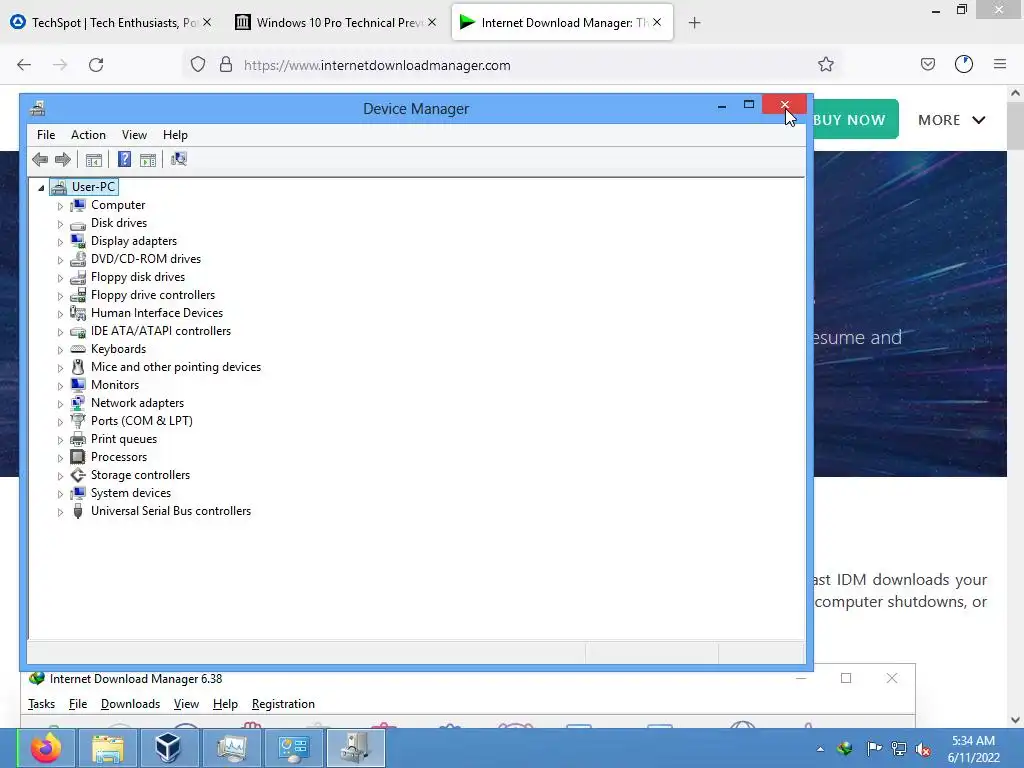
Task: Close the Windows 10 Pro Technical Preview tab
Action: click(432, 22)
